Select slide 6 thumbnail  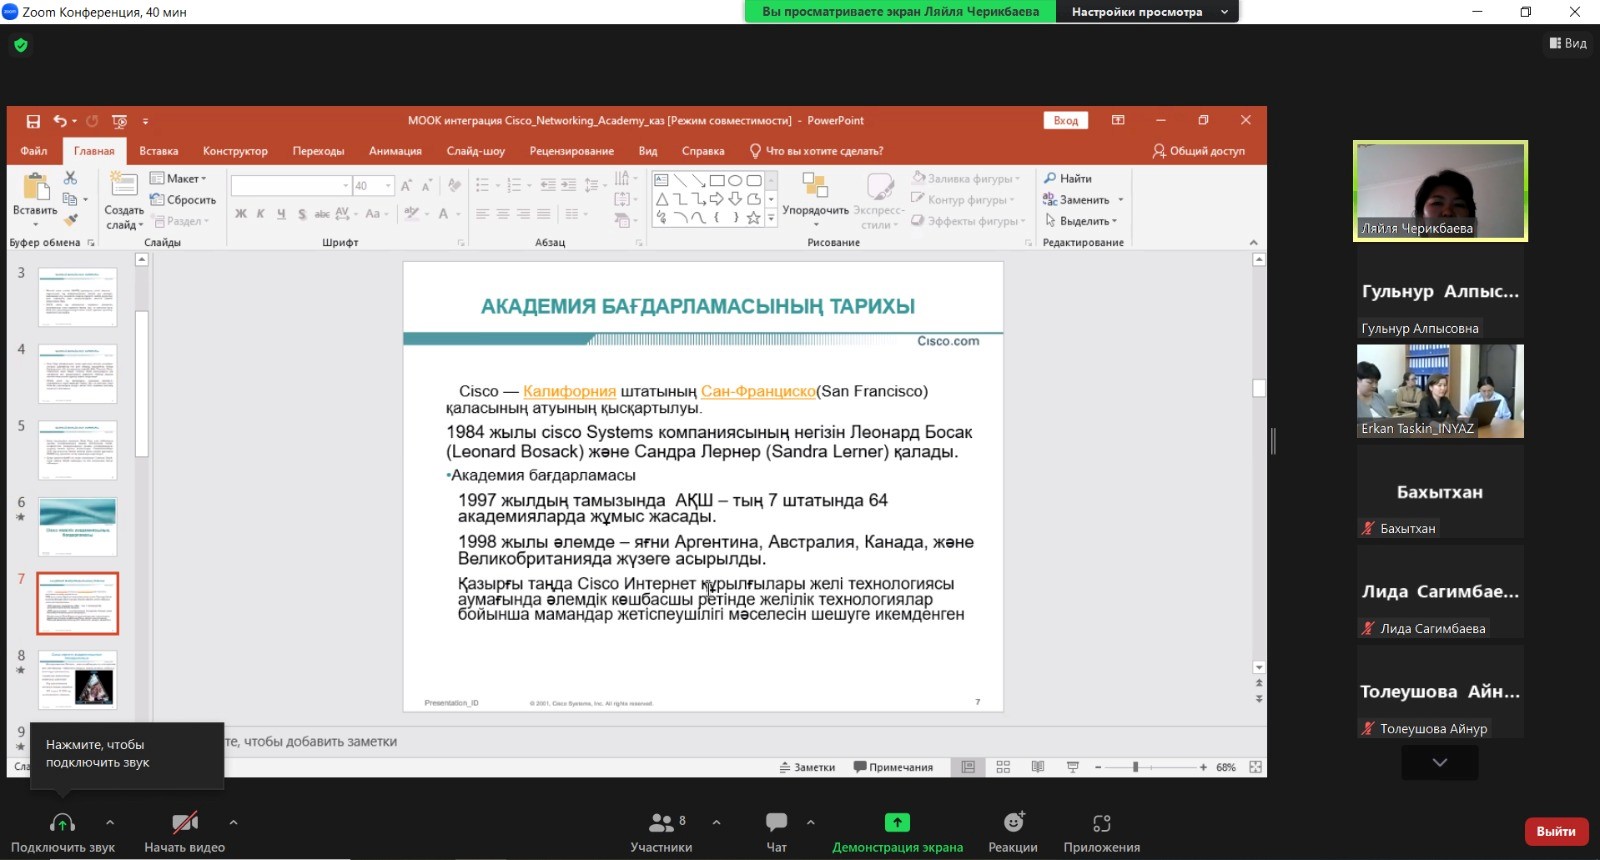click(x=78, y=527)
